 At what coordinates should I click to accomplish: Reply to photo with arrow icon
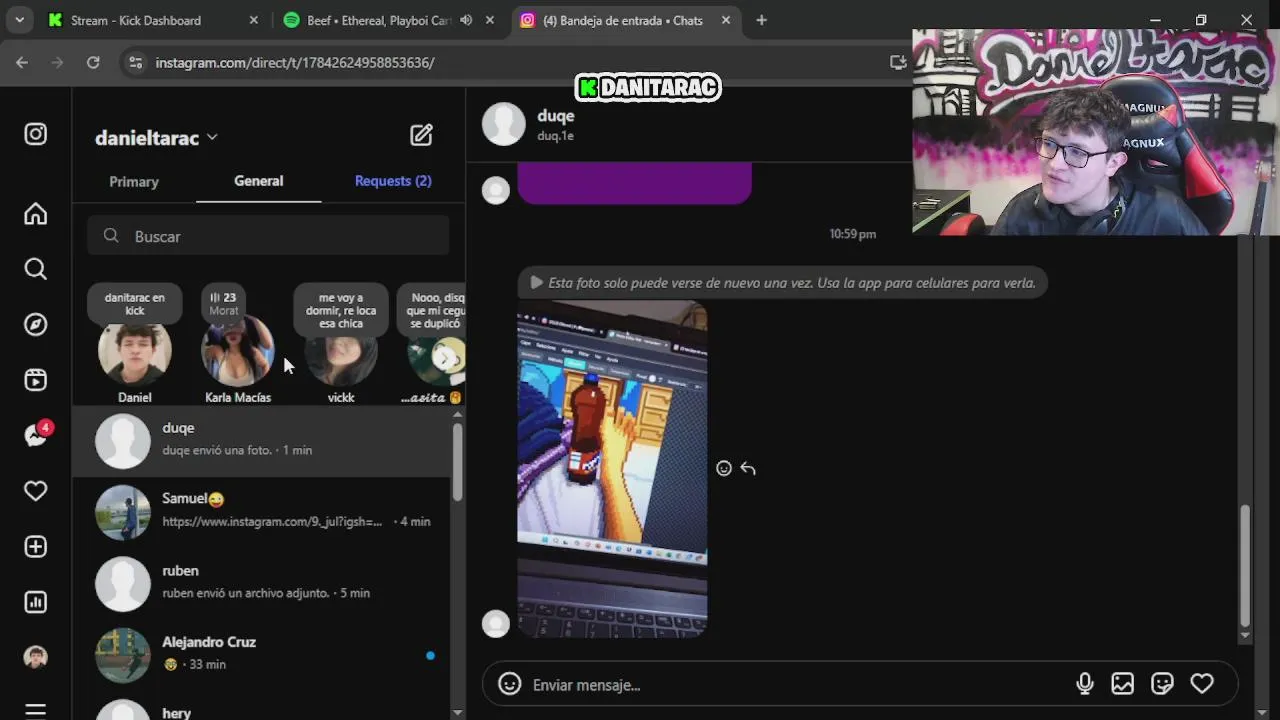(748, 468)
